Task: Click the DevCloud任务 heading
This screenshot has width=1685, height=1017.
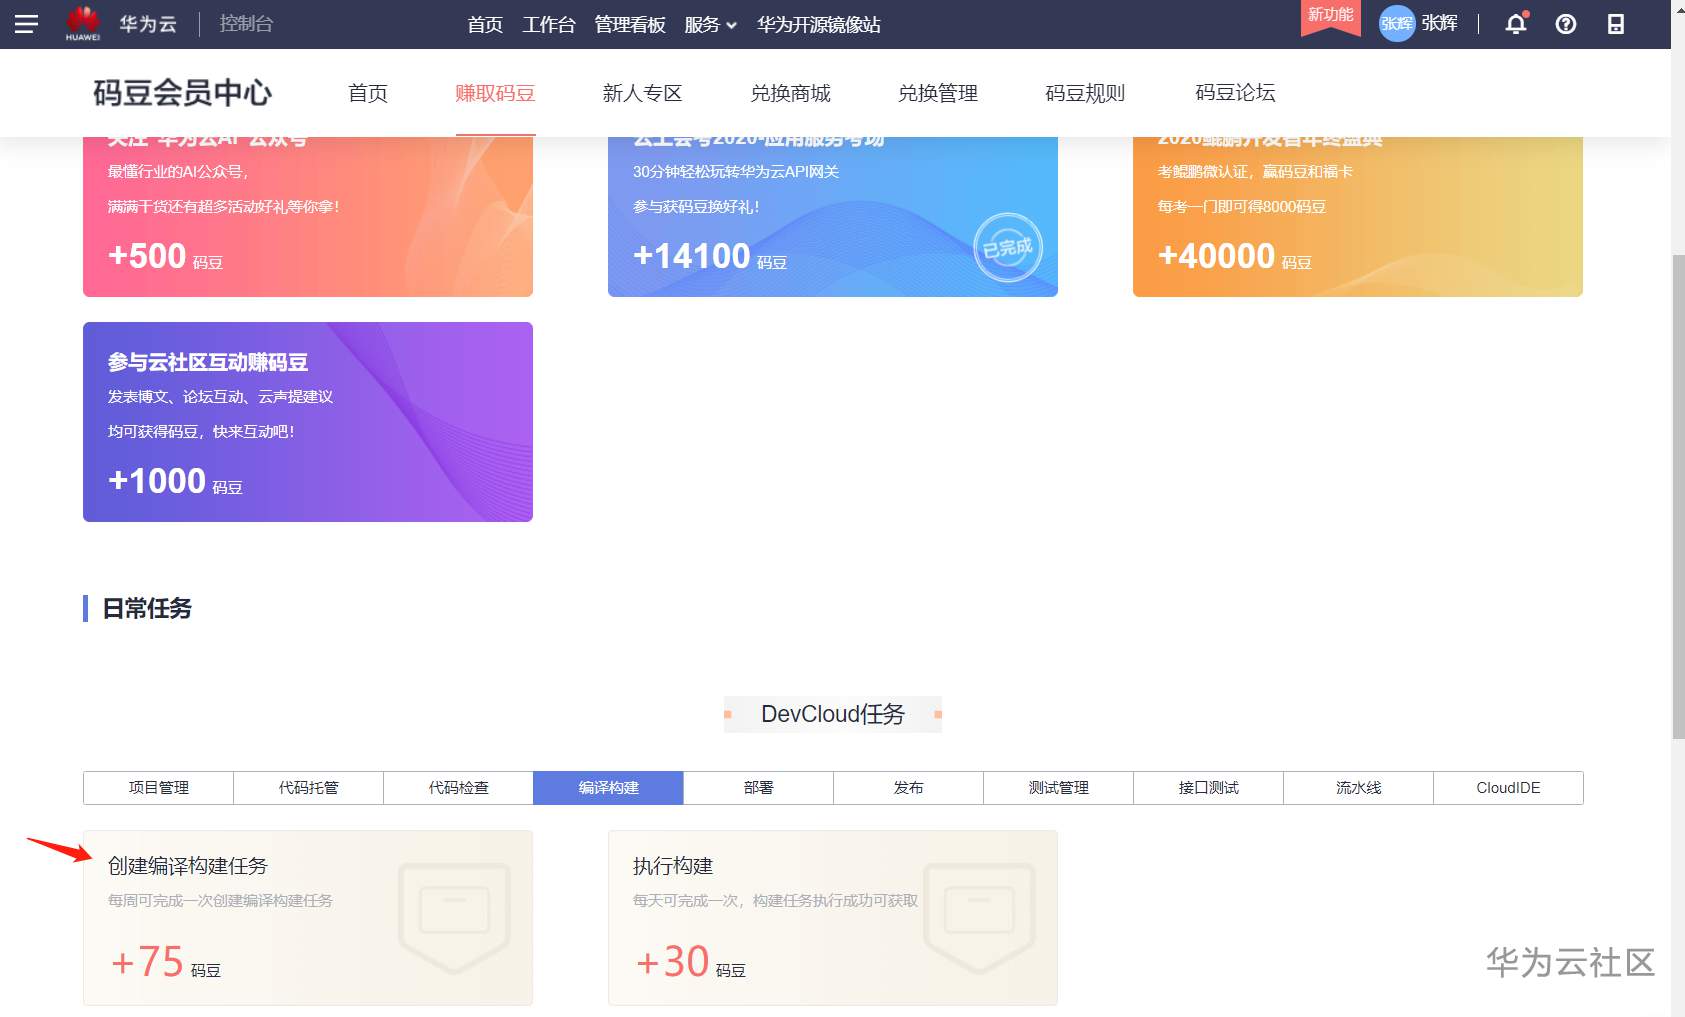Action: click(x=833, y=714)
